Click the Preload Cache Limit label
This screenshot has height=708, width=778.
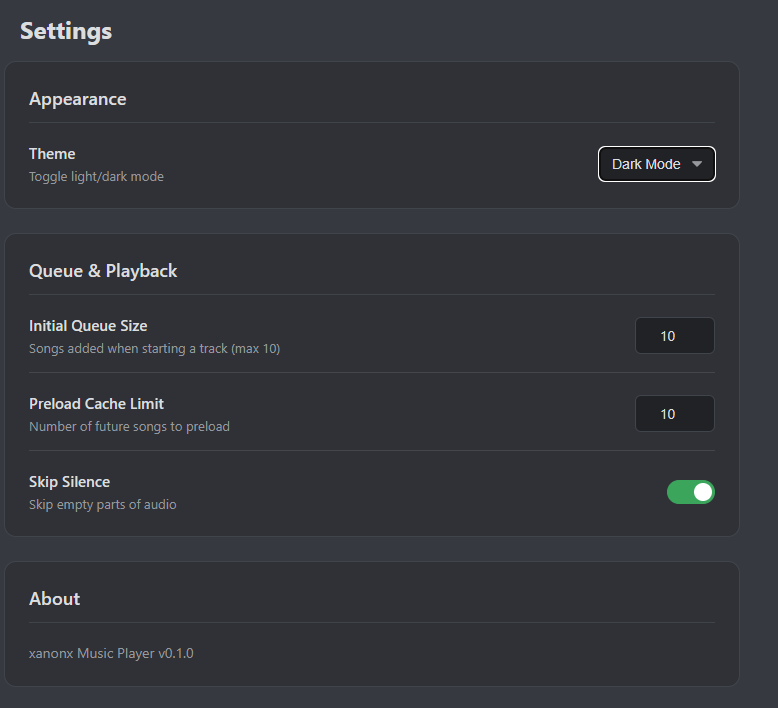96,404
